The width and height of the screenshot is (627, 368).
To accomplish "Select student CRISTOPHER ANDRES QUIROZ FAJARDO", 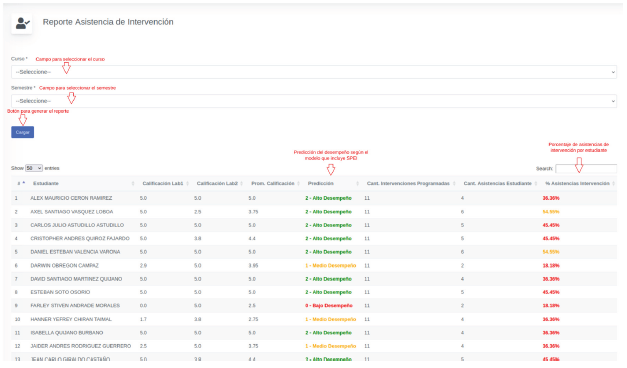I will tap(80, 238).
